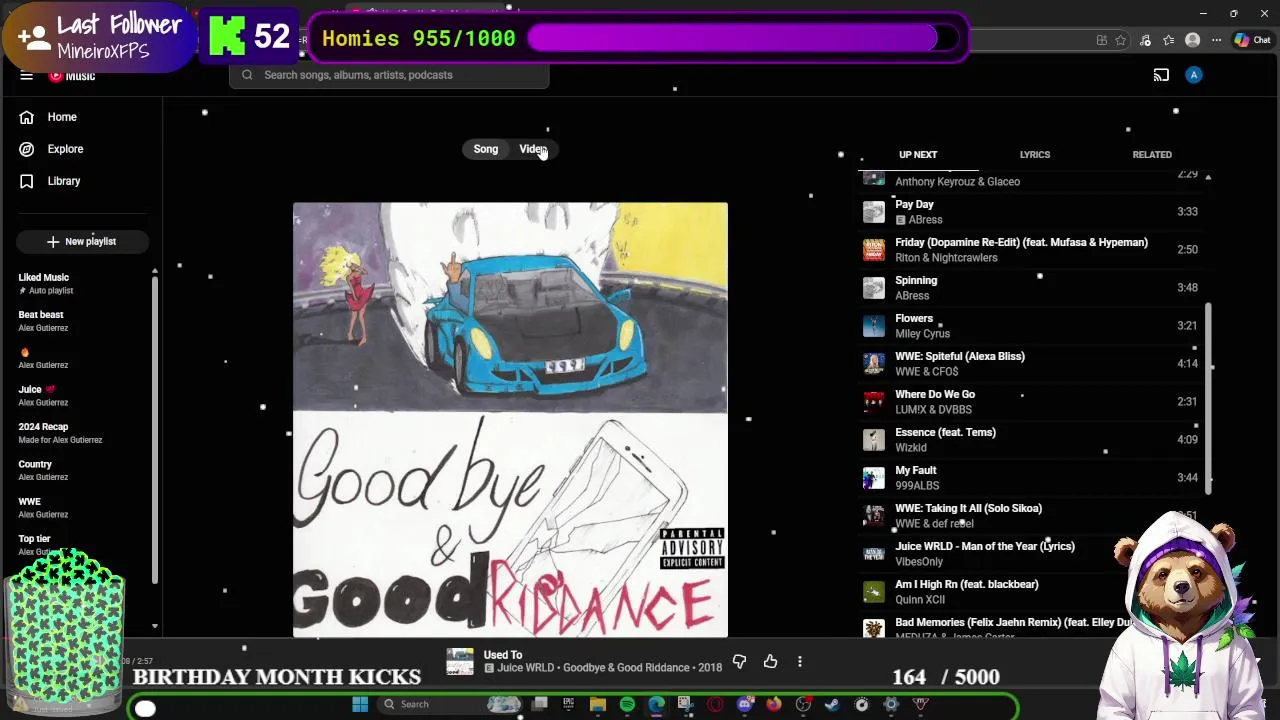Switch player view to Video
This screenshot has width=1280, height=720.
(x=533, y=149)
